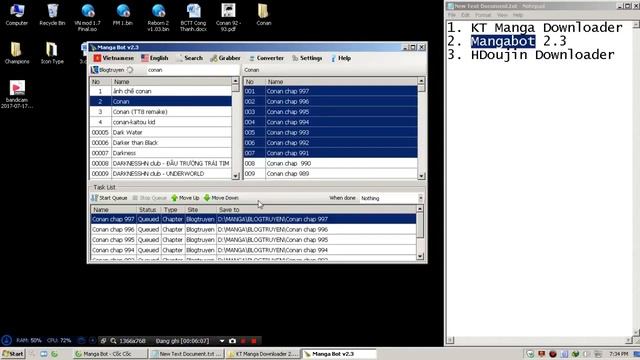This screenshot has width=640, height=360.
Task: Select chapter 'Conan chap 991' in chapter list
Action: [x=330, y=153]
